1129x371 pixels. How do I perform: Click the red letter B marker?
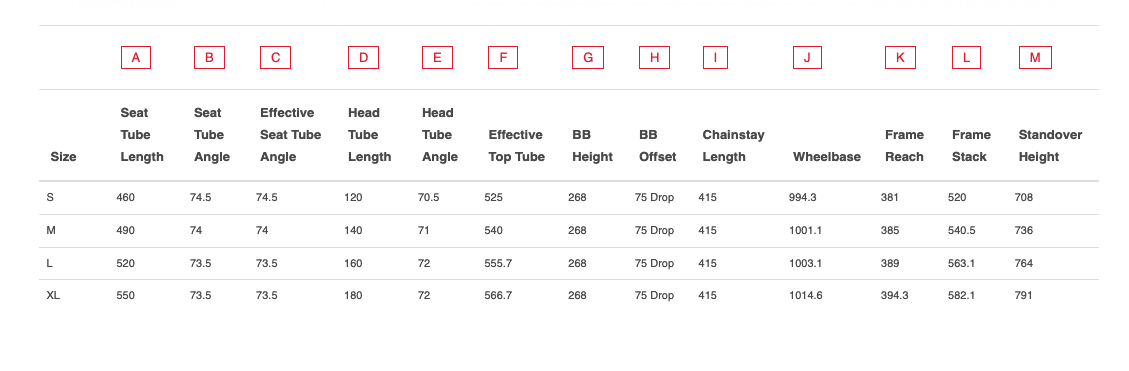click(210, 58)
